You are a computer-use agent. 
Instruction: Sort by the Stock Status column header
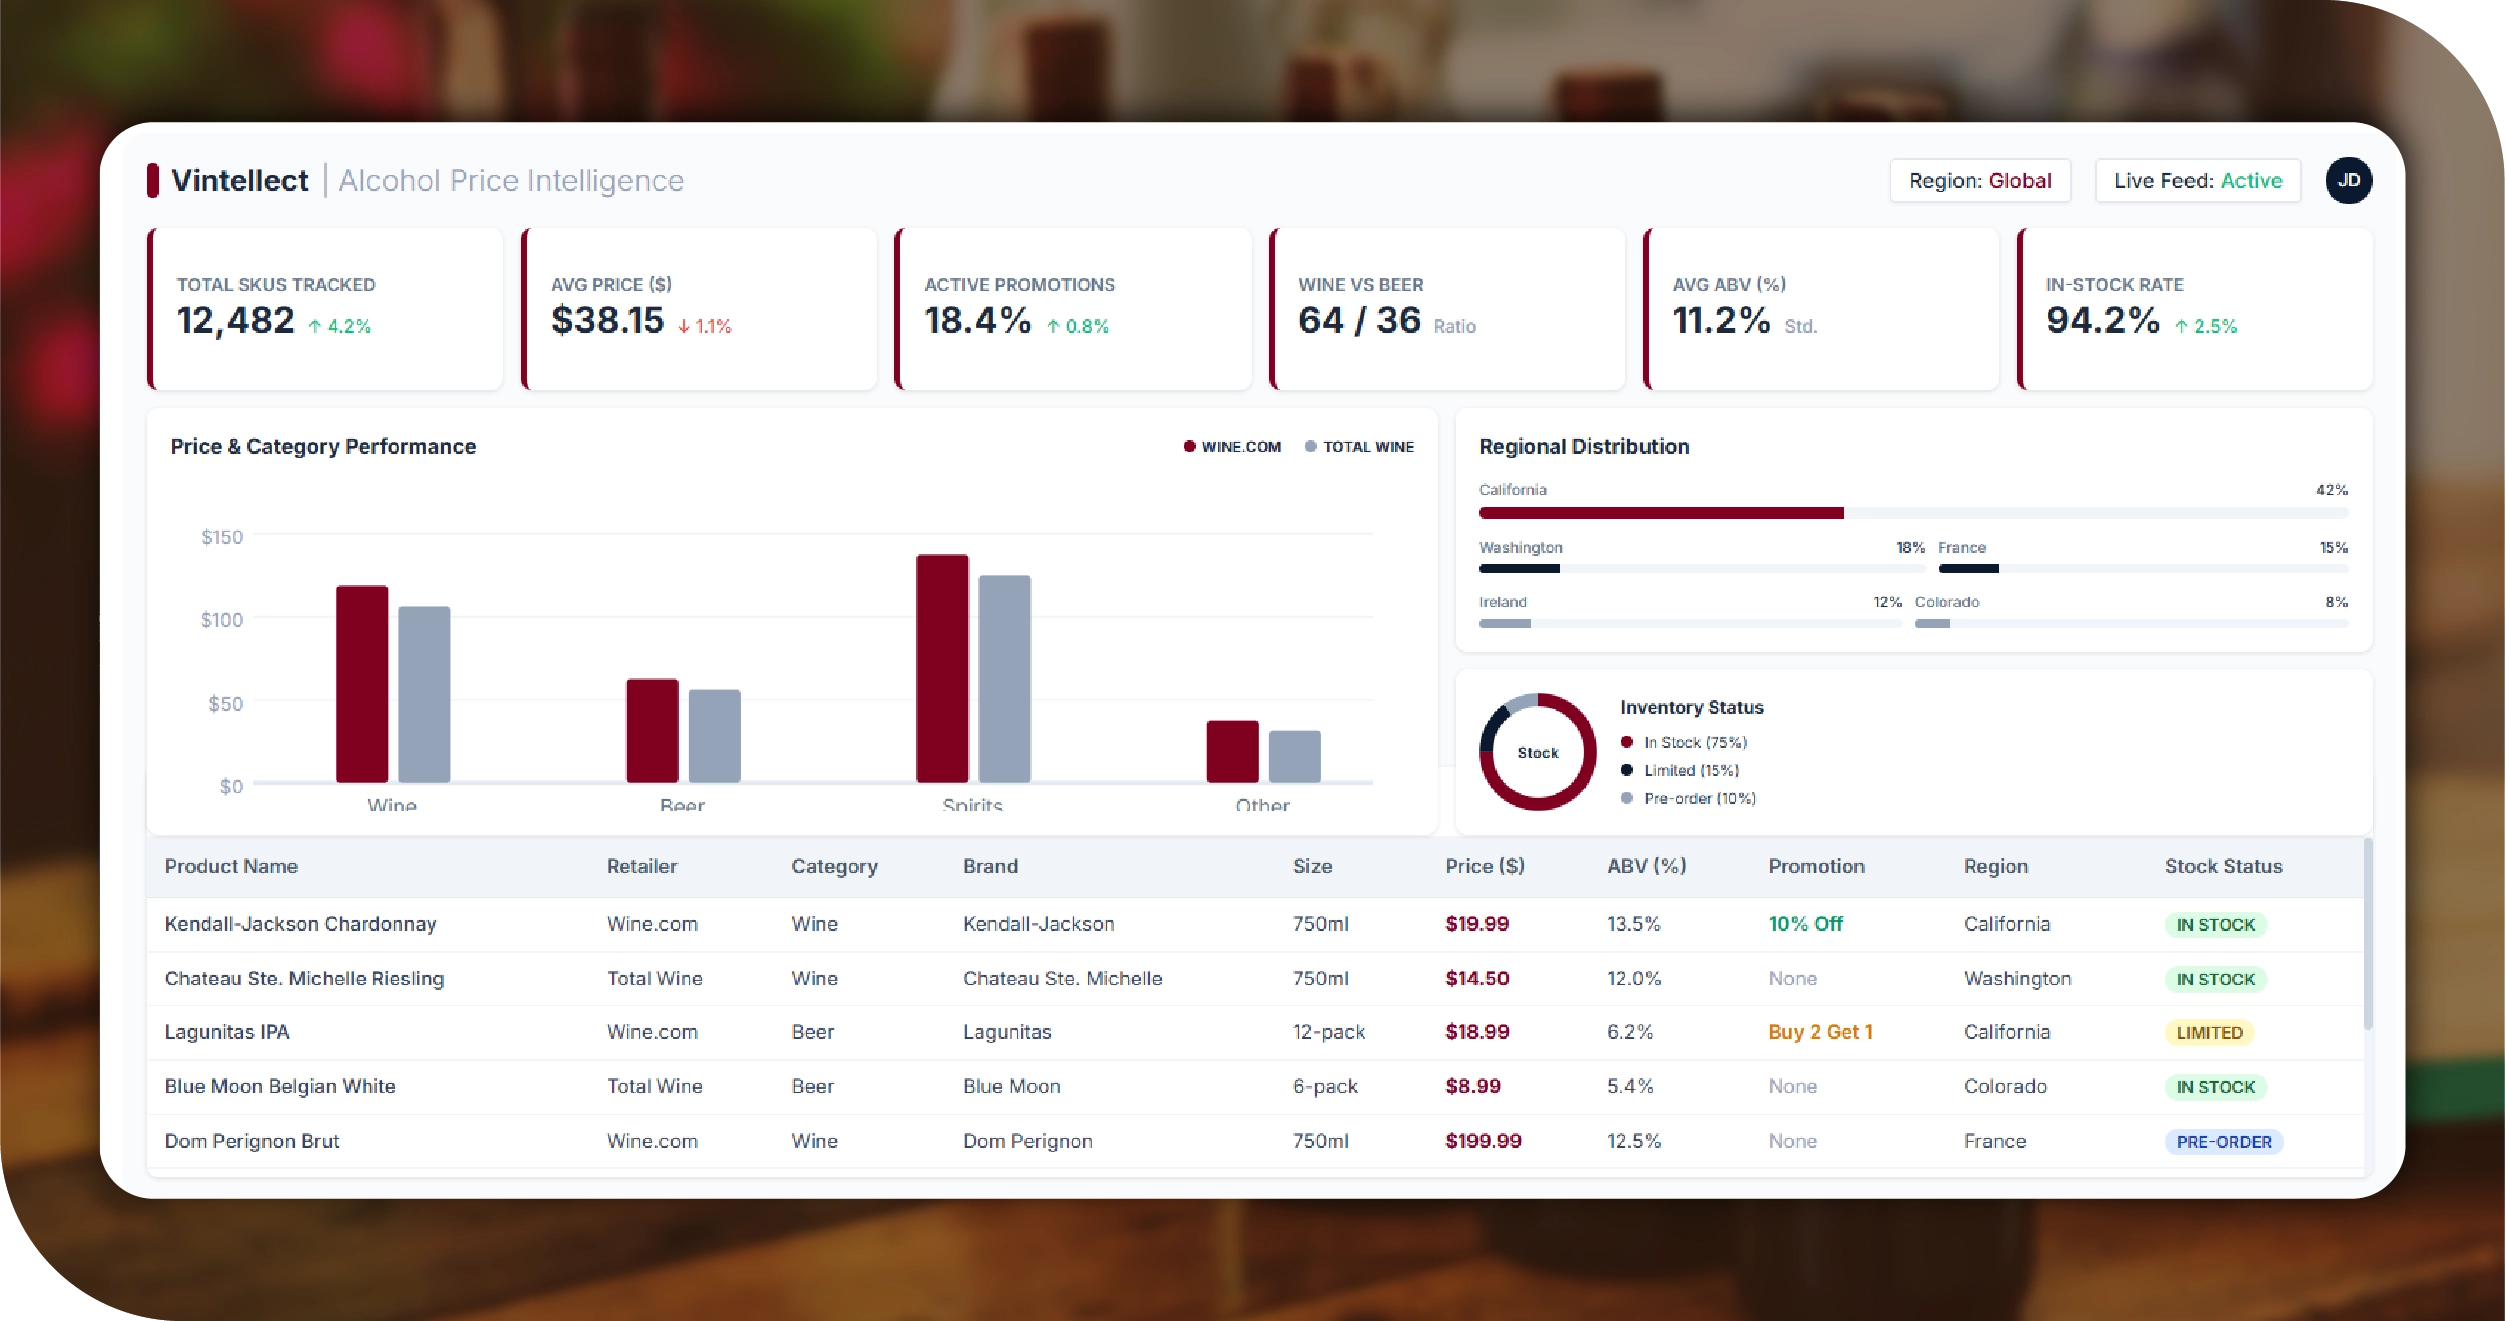pos(2223,866)
